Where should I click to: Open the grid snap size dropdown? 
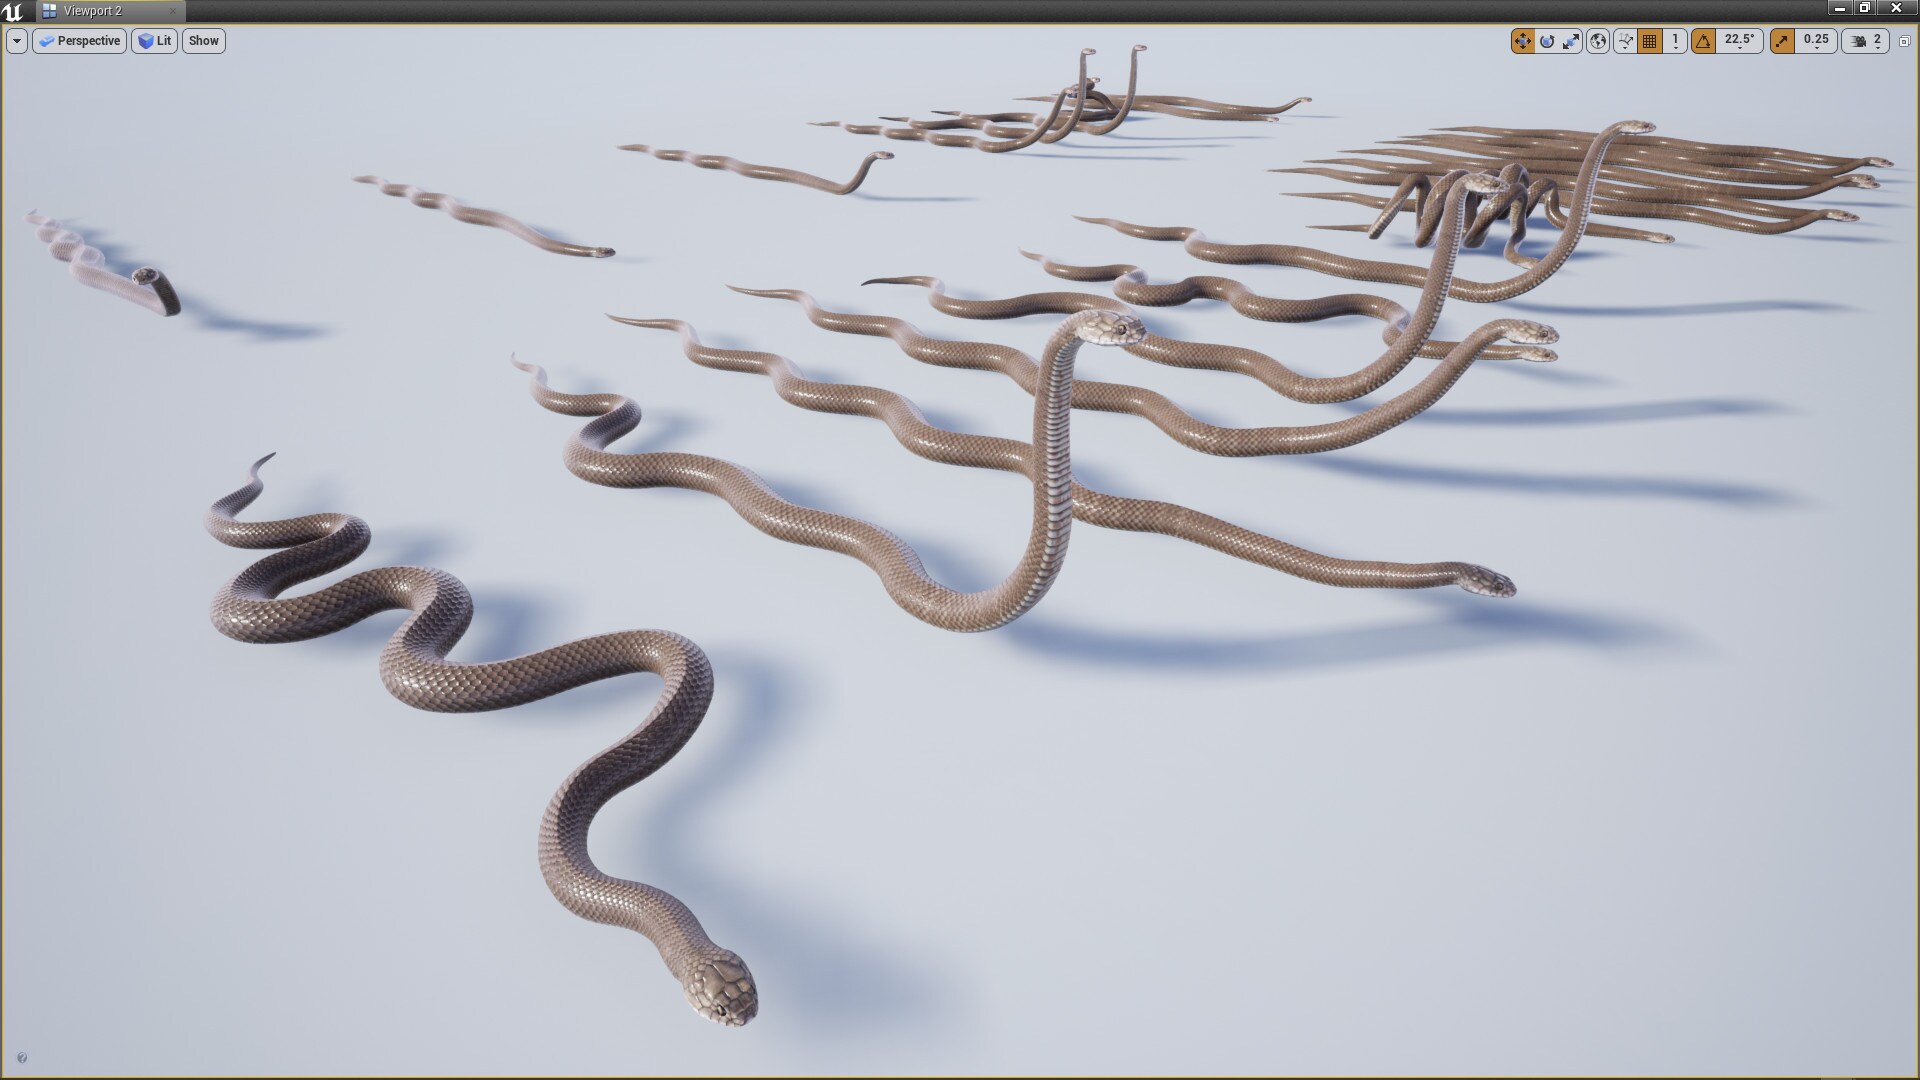(1676, 41)
